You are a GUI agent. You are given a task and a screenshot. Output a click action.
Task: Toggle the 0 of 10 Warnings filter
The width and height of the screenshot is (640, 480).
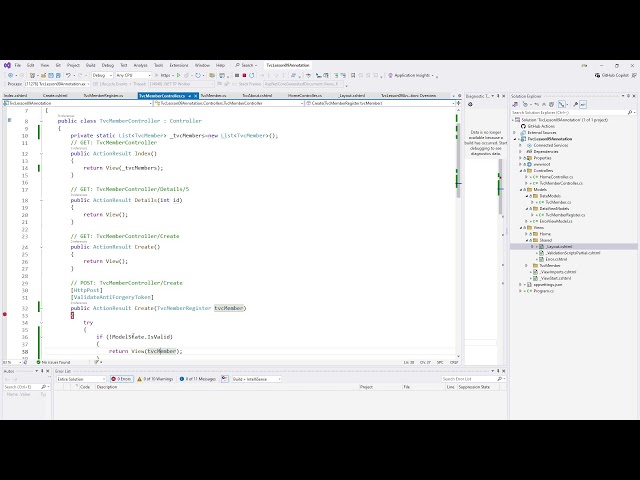click(x=155, y=379)
